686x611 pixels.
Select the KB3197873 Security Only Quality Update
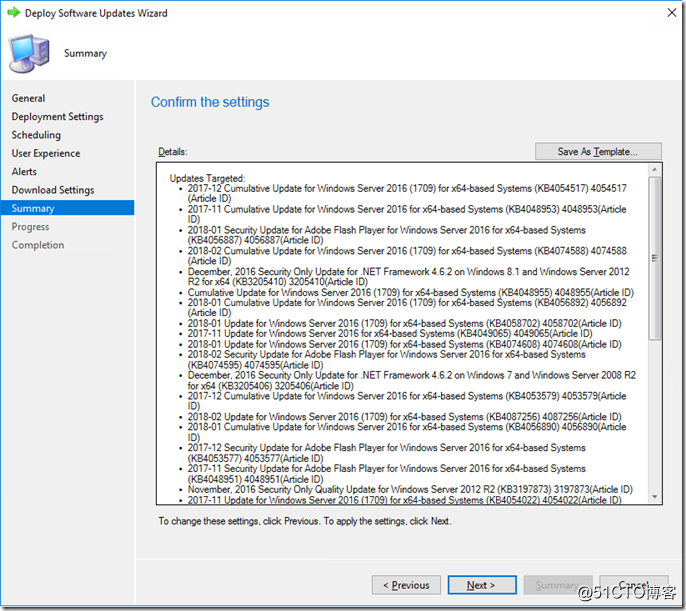[410, 489]
